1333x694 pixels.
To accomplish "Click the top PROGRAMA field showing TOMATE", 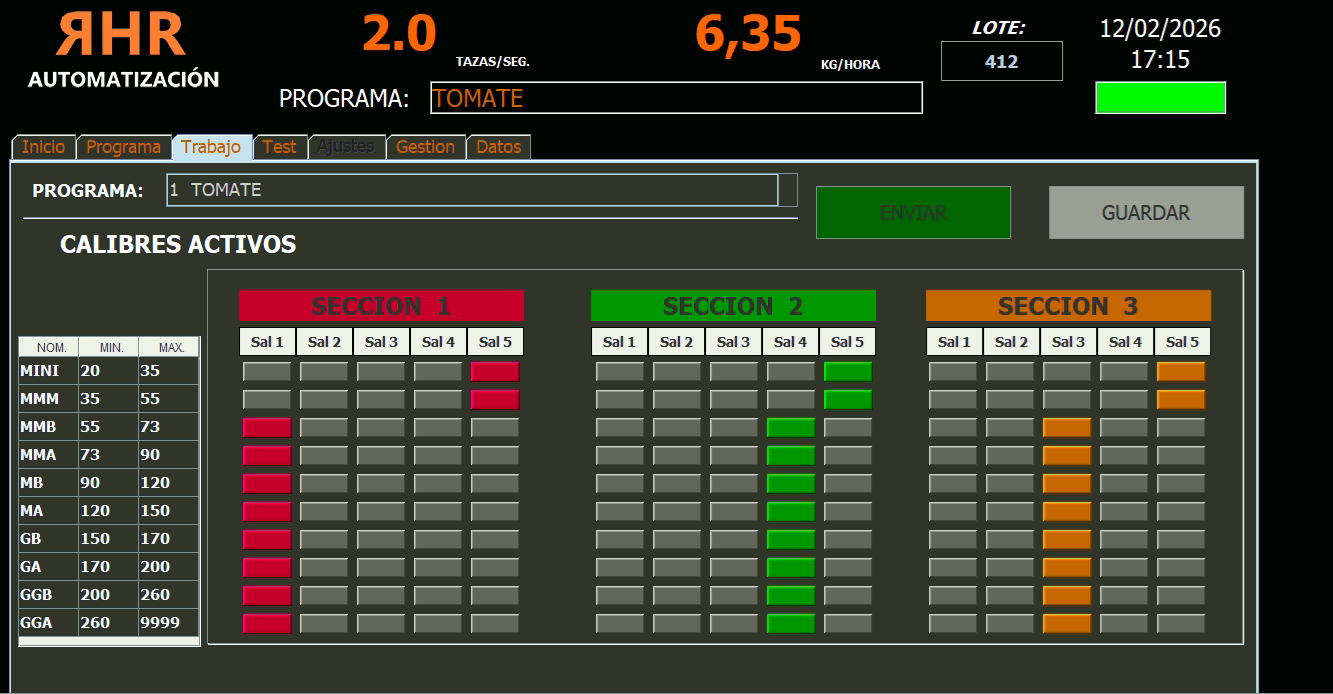I will point(676,98).
